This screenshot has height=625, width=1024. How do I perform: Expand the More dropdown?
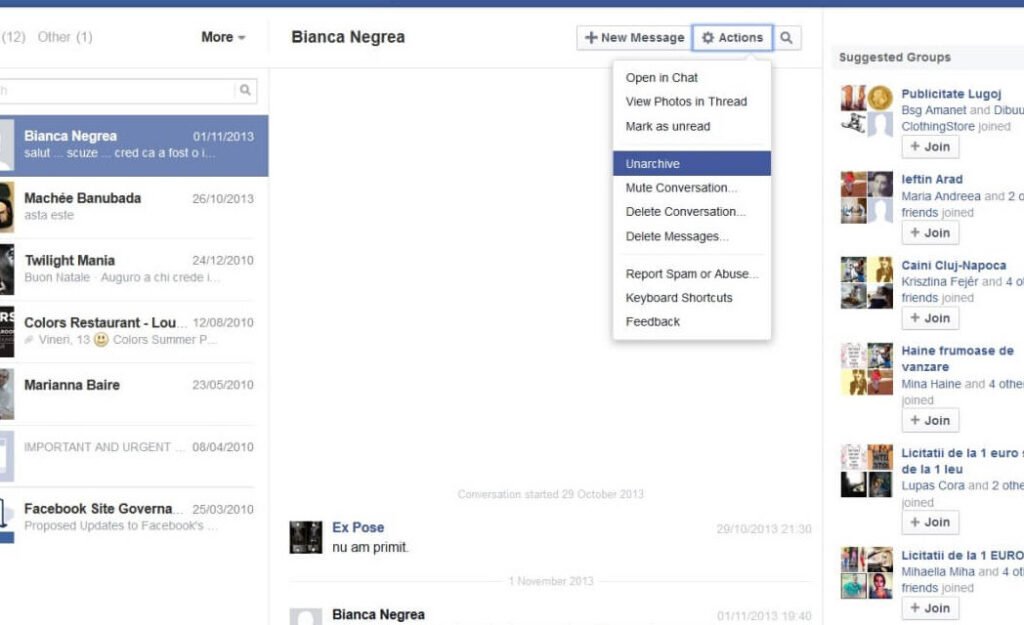pos(223,37)
